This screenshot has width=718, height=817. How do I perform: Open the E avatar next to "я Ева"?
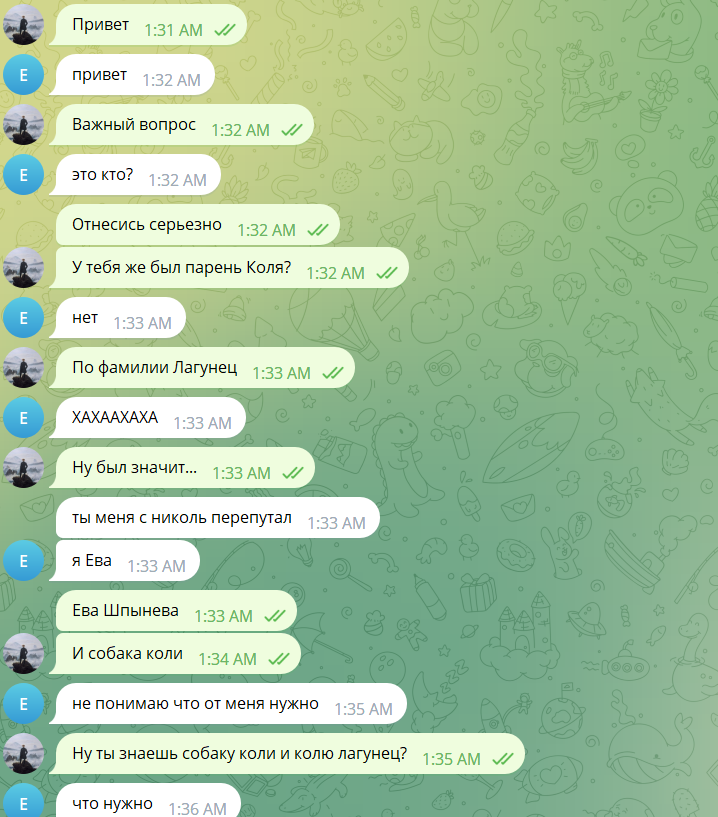(x=23, y=560)
